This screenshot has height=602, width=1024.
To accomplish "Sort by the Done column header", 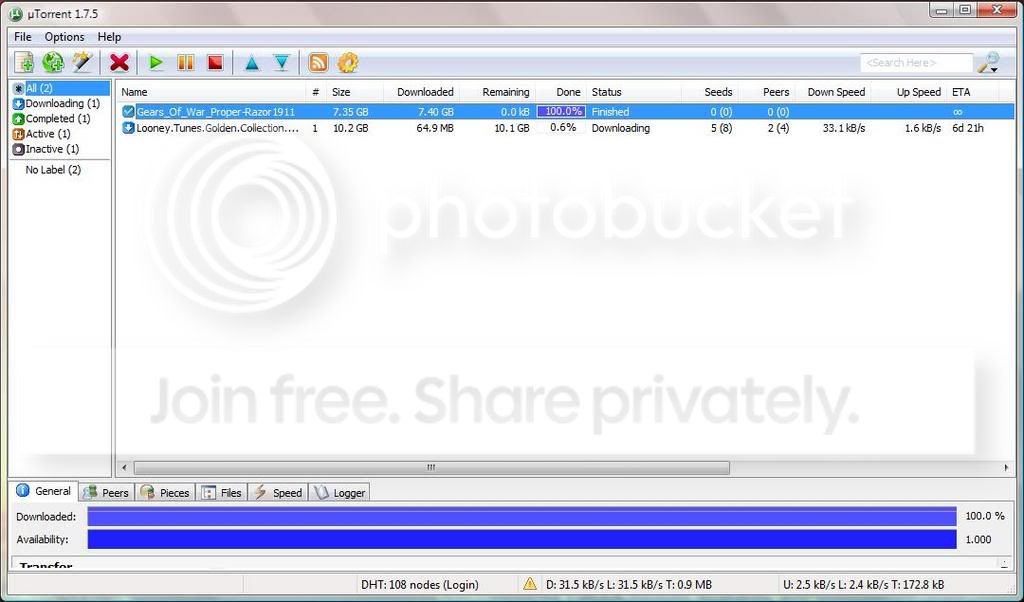I will click(x=561, y=92).
